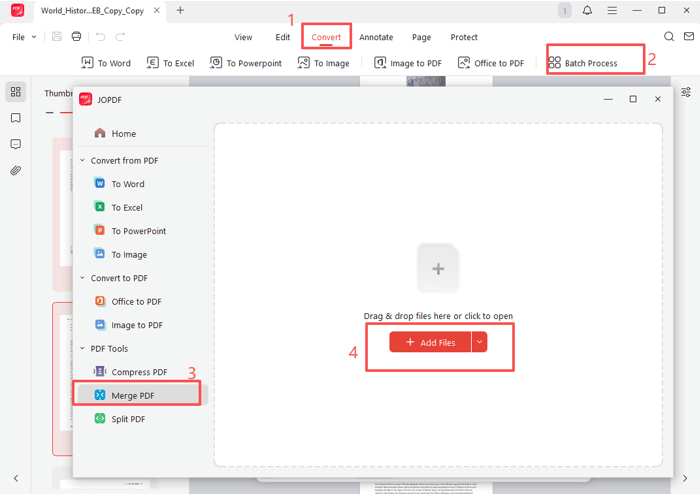The height and width of the screenshot is (494, 700).
Task: Click the Redo arrow
Action: [x=120, y=37]
